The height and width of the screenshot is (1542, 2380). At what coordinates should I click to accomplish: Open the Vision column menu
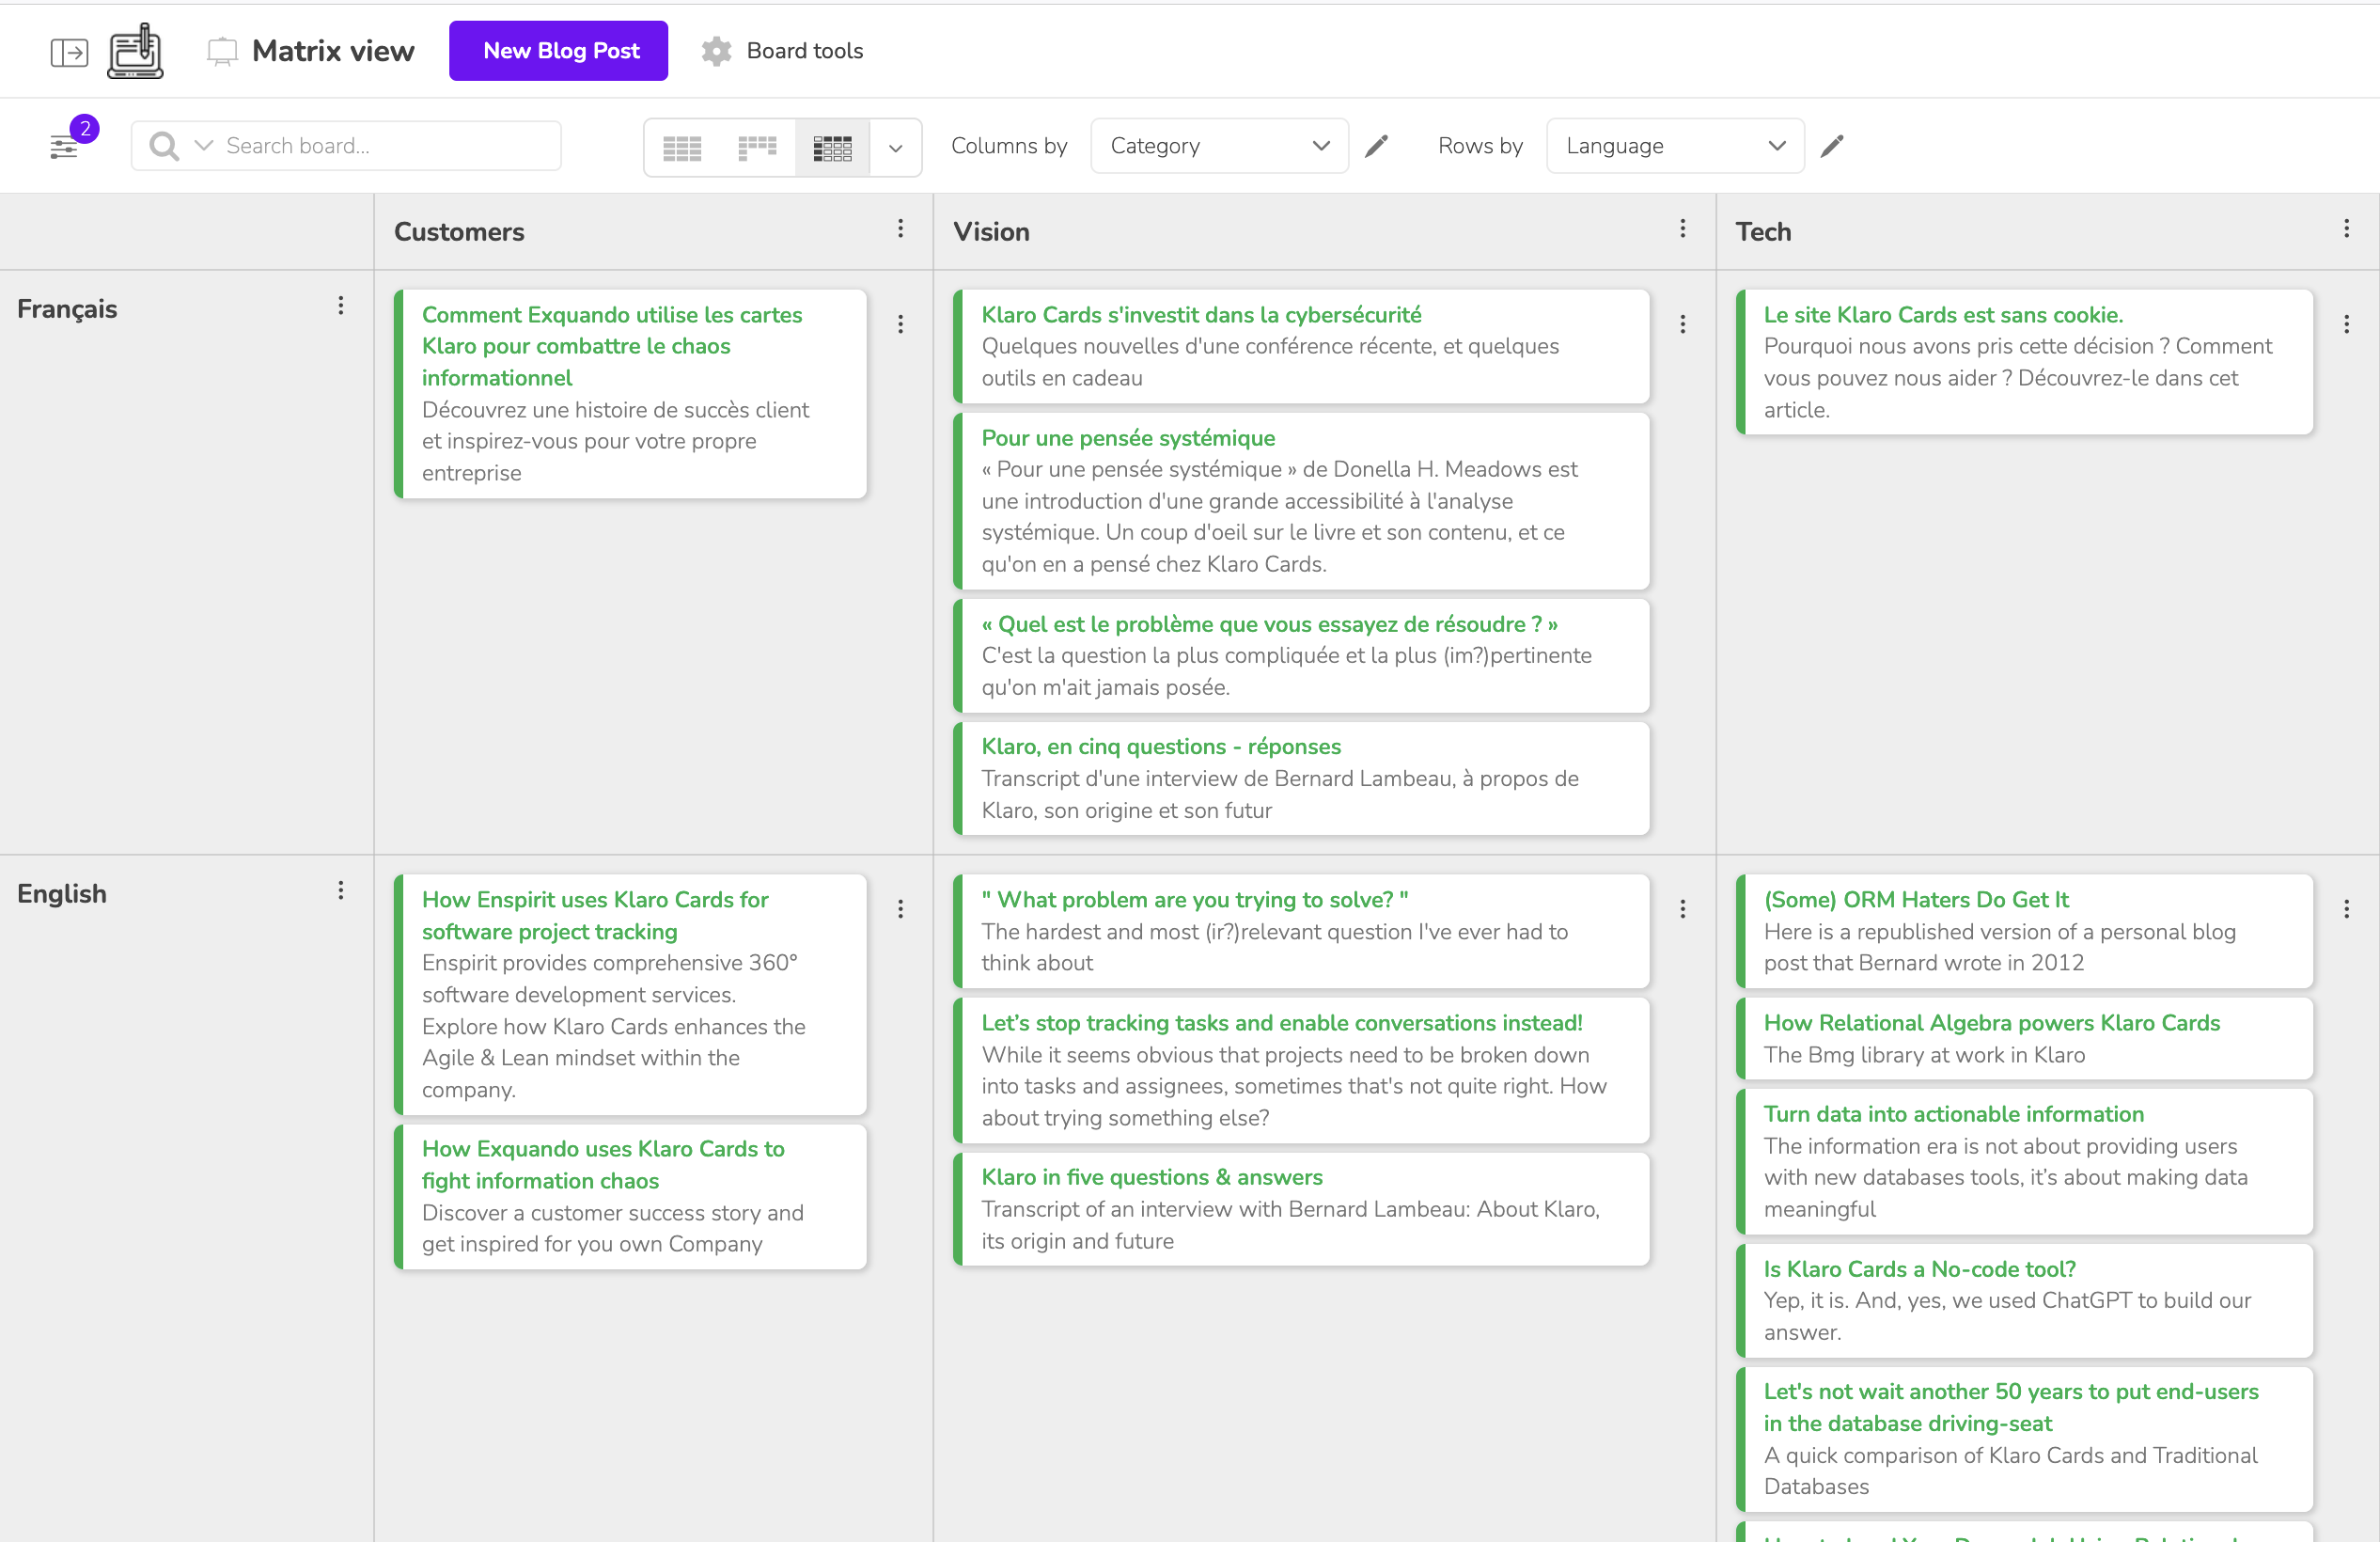(1683, 229)
